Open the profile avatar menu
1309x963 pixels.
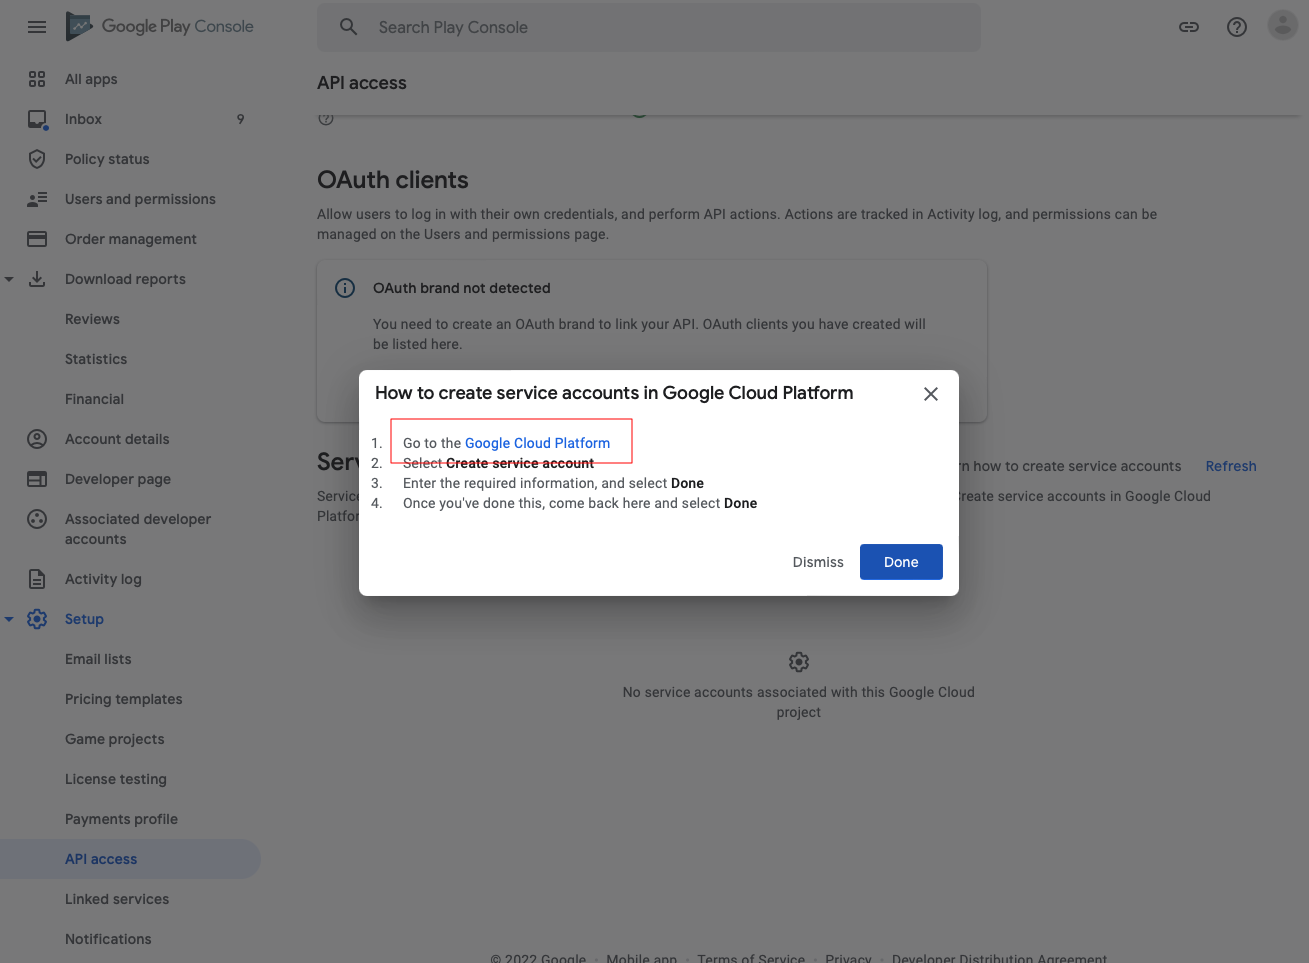pos(1282,25)
